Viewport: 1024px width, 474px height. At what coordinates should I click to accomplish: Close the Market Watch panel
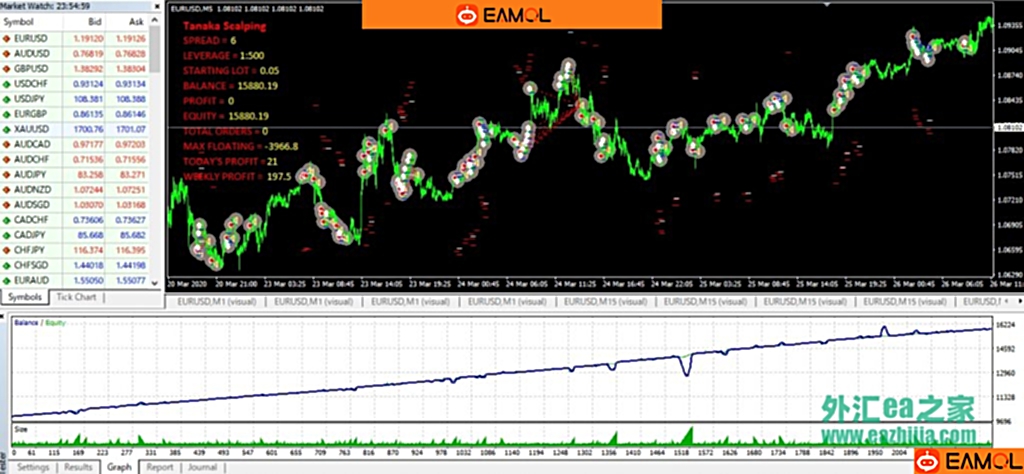[x=157, y=6]
